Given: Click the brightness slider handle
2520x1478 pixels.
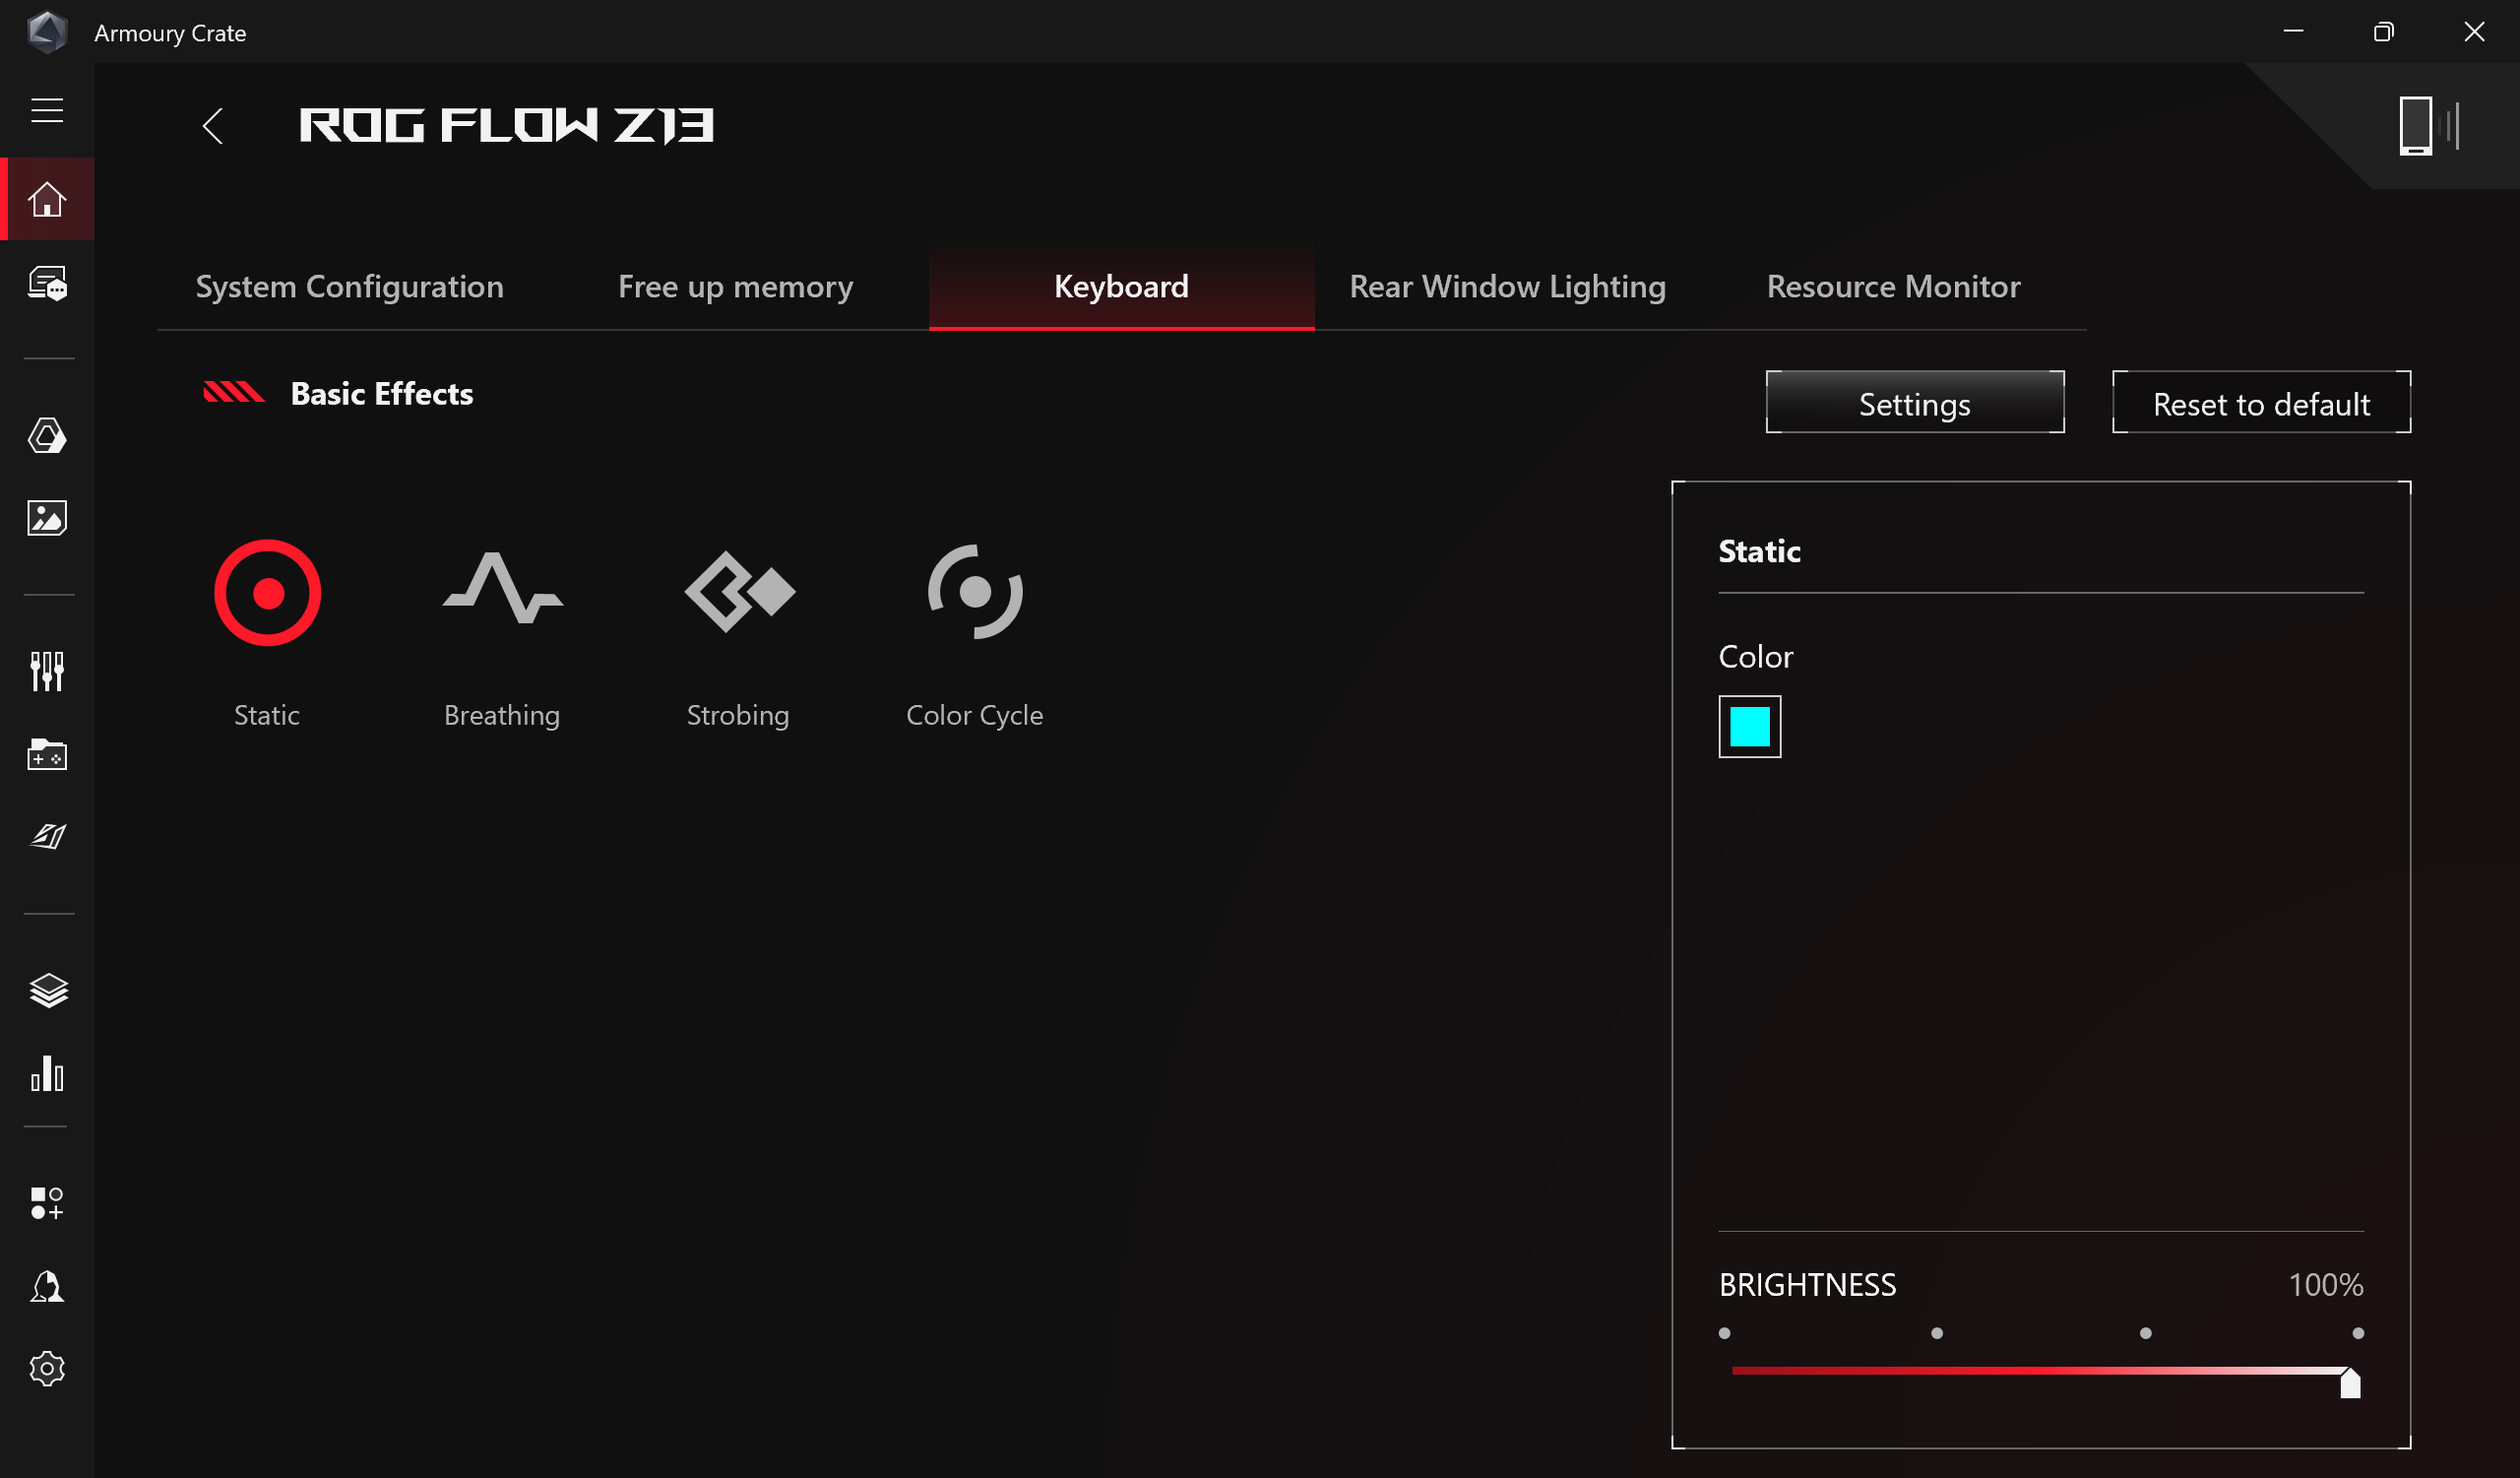Looking at the screenshot, I should [x=2350, y=1382].
